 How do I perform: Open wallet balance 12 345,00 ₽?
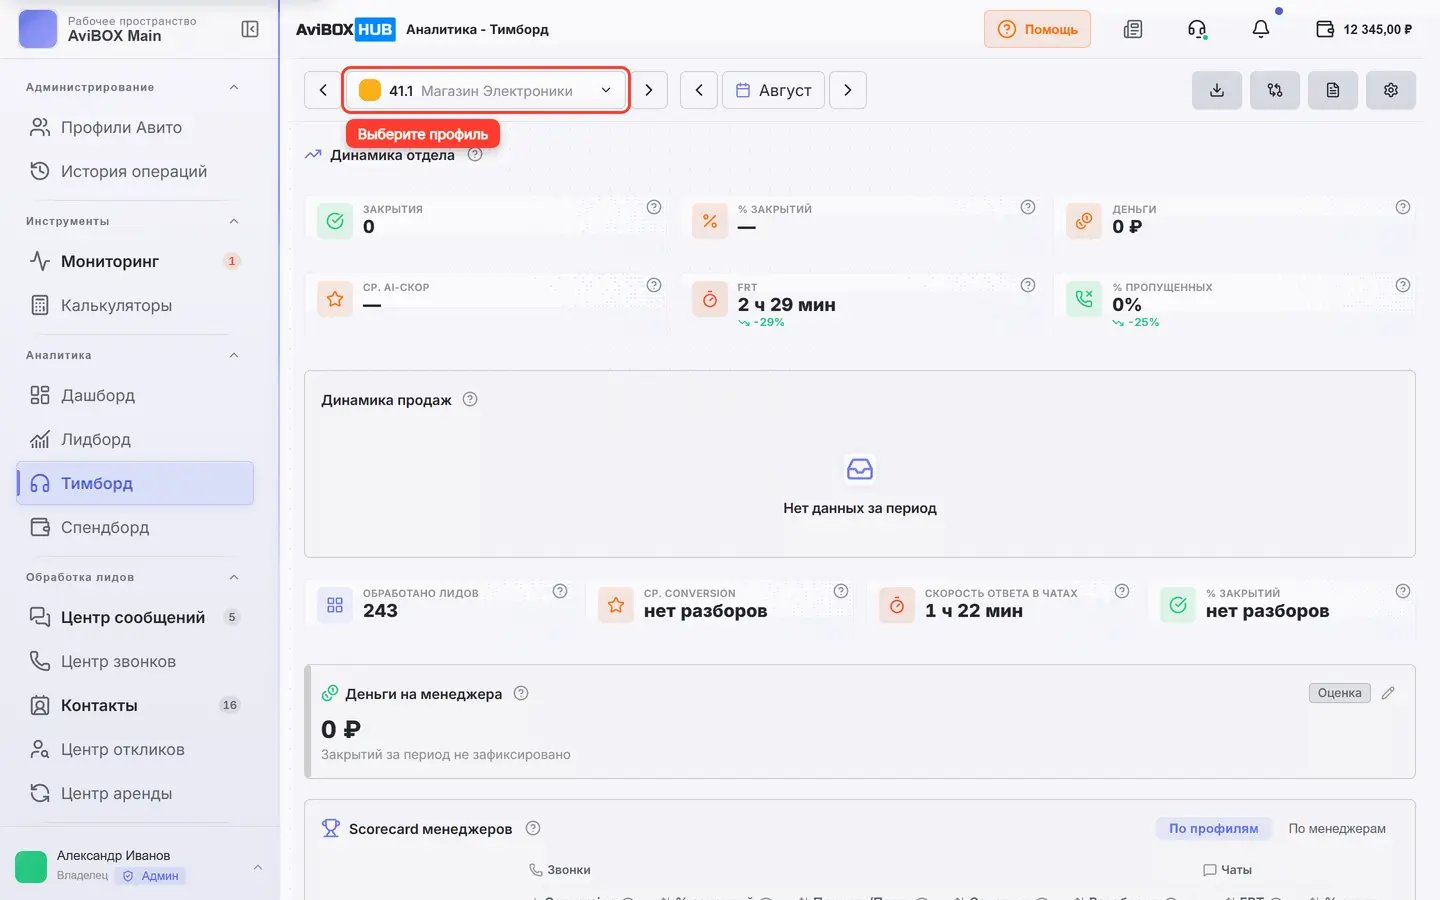[x=1364, y=29]
